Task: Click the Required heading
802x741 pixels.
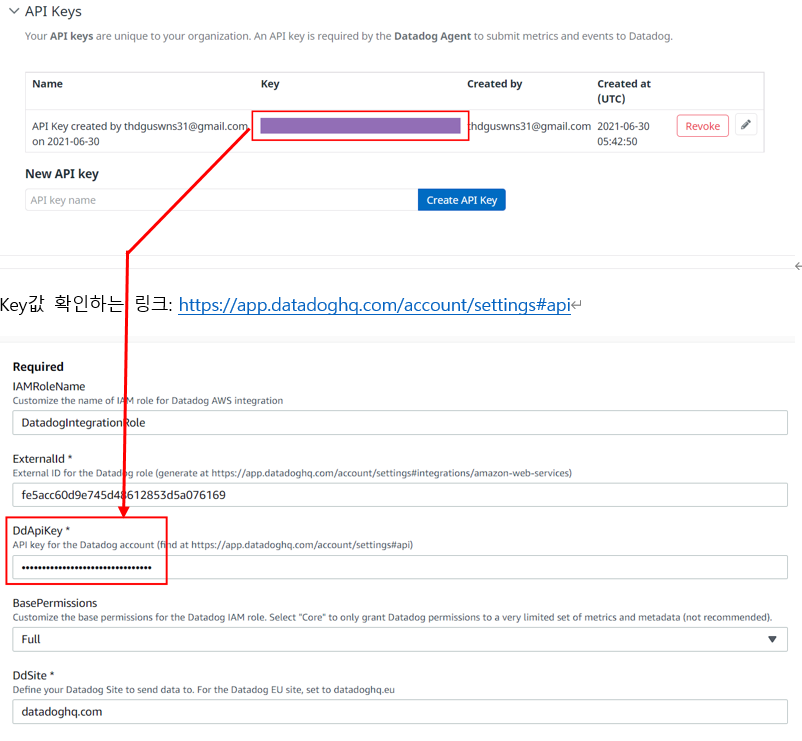Action: (38, 367)
